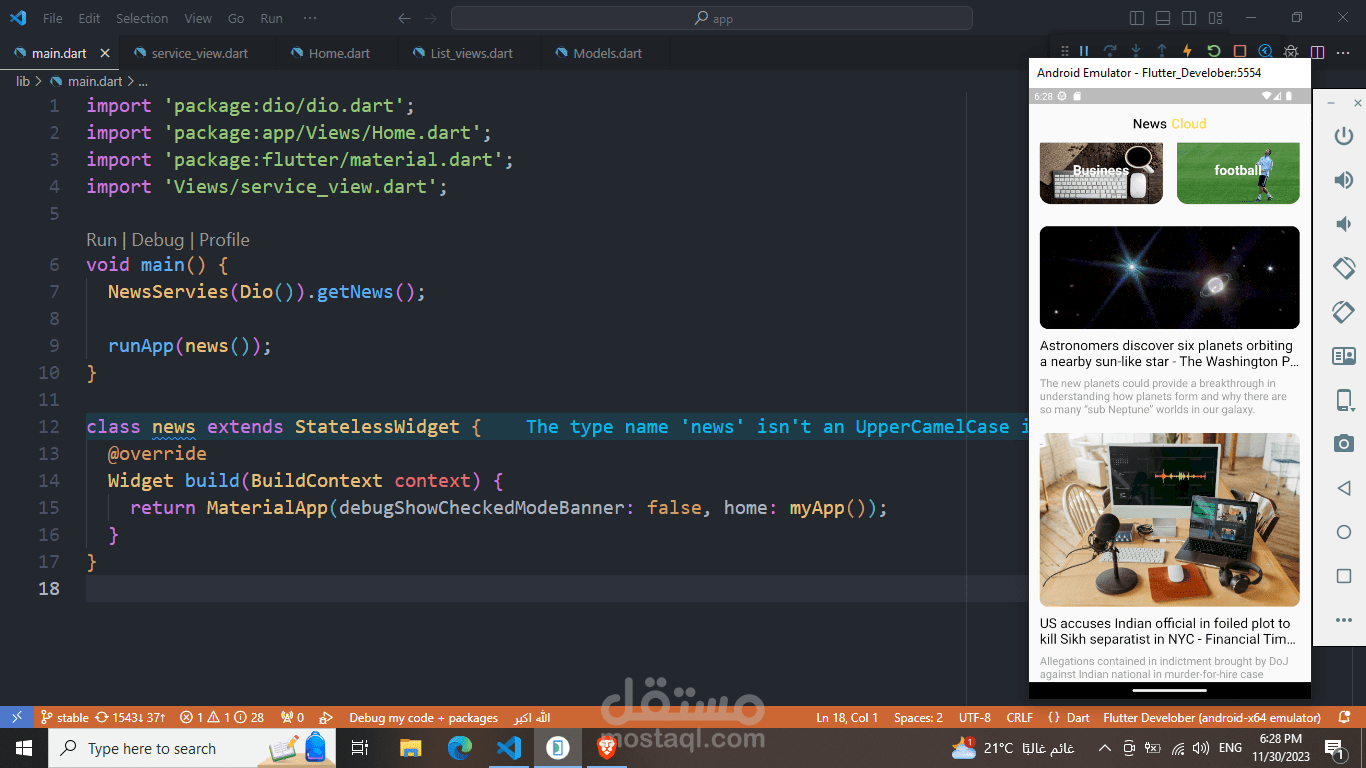1366x768 pixels.
Task: Toggle the secondary side bar layout icon
Action: [x=1189, y=18]
